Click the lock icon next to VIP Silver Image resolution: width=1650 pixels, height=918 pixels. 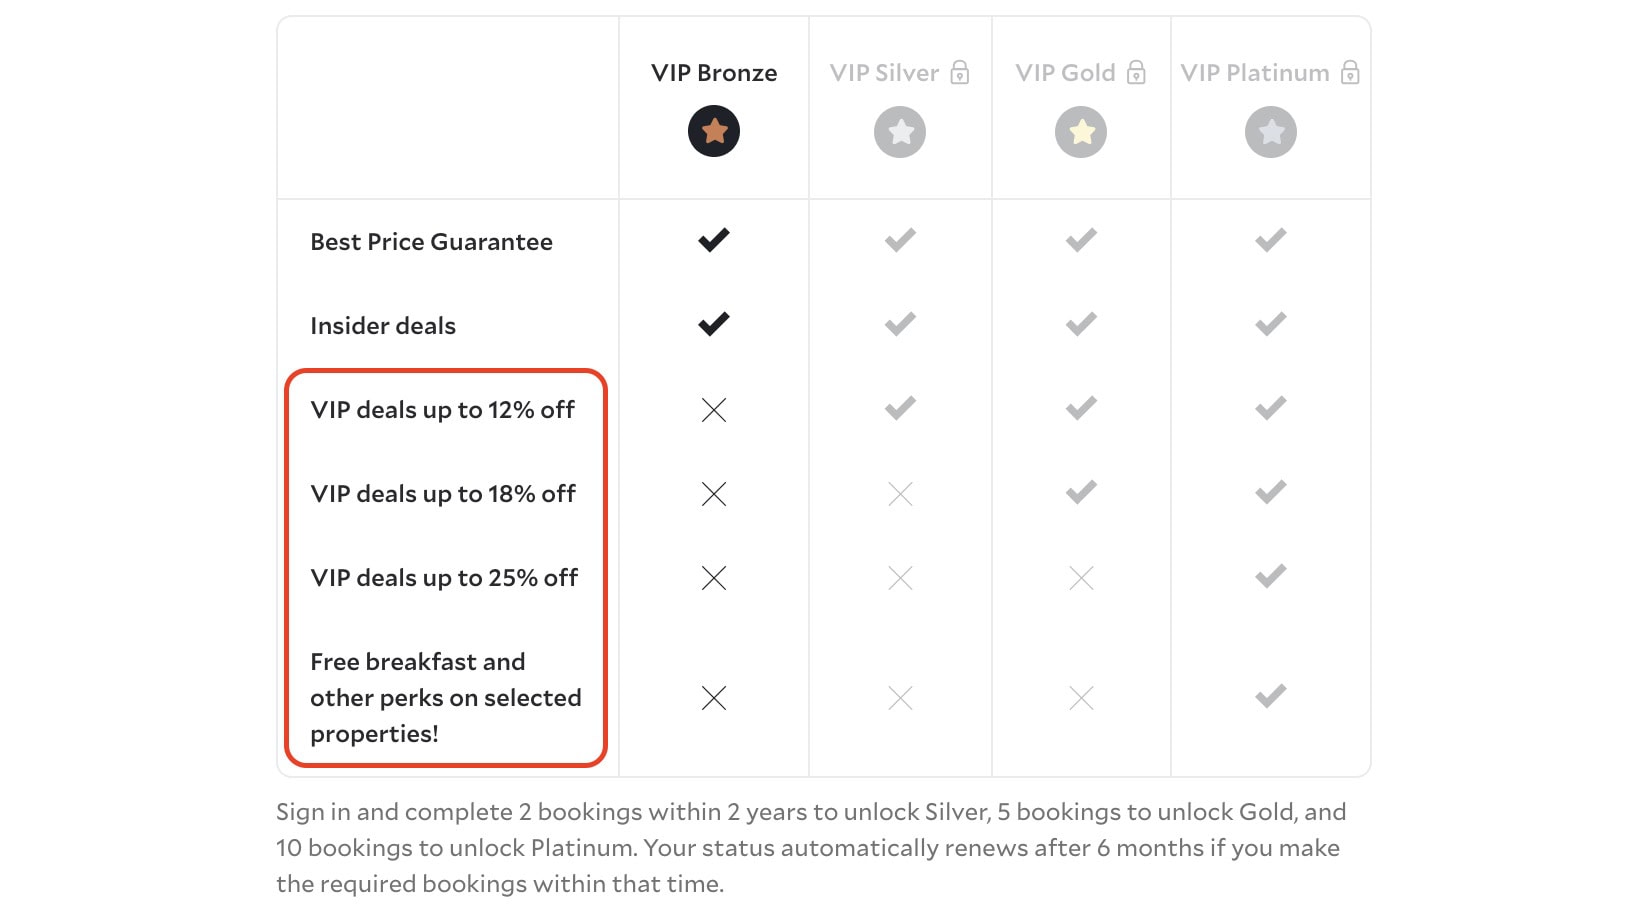[x=960, y=72]
